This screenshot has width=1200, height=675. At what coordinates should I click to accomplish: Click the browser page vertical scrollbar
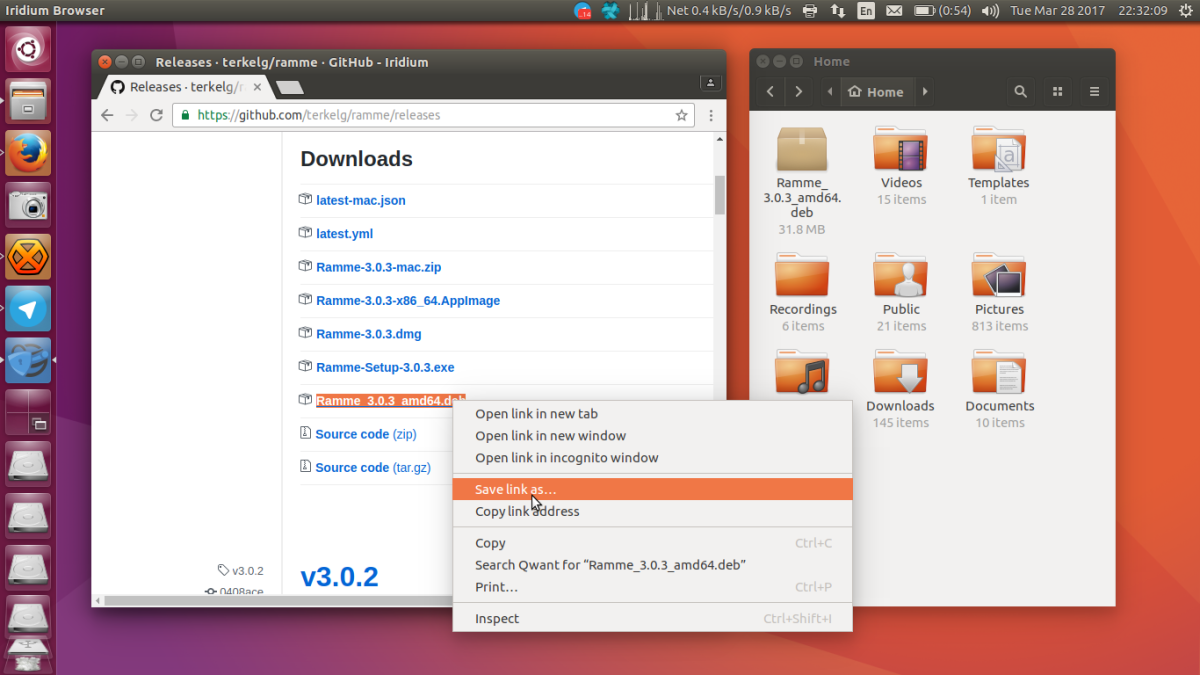point(719,195)
